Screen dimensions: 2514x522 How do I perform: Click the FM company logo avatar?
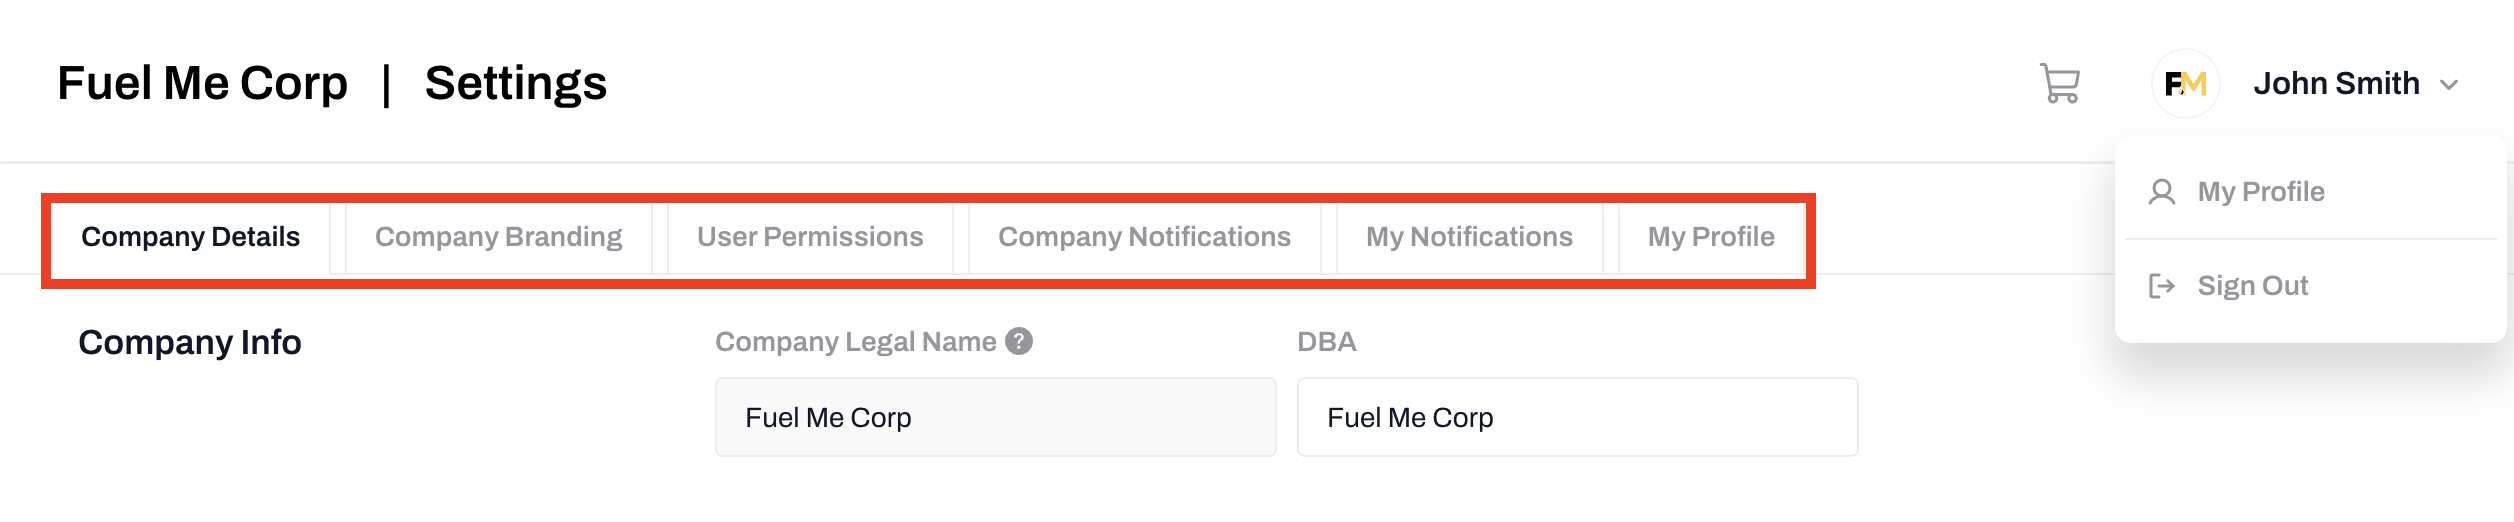[2185, 84]
